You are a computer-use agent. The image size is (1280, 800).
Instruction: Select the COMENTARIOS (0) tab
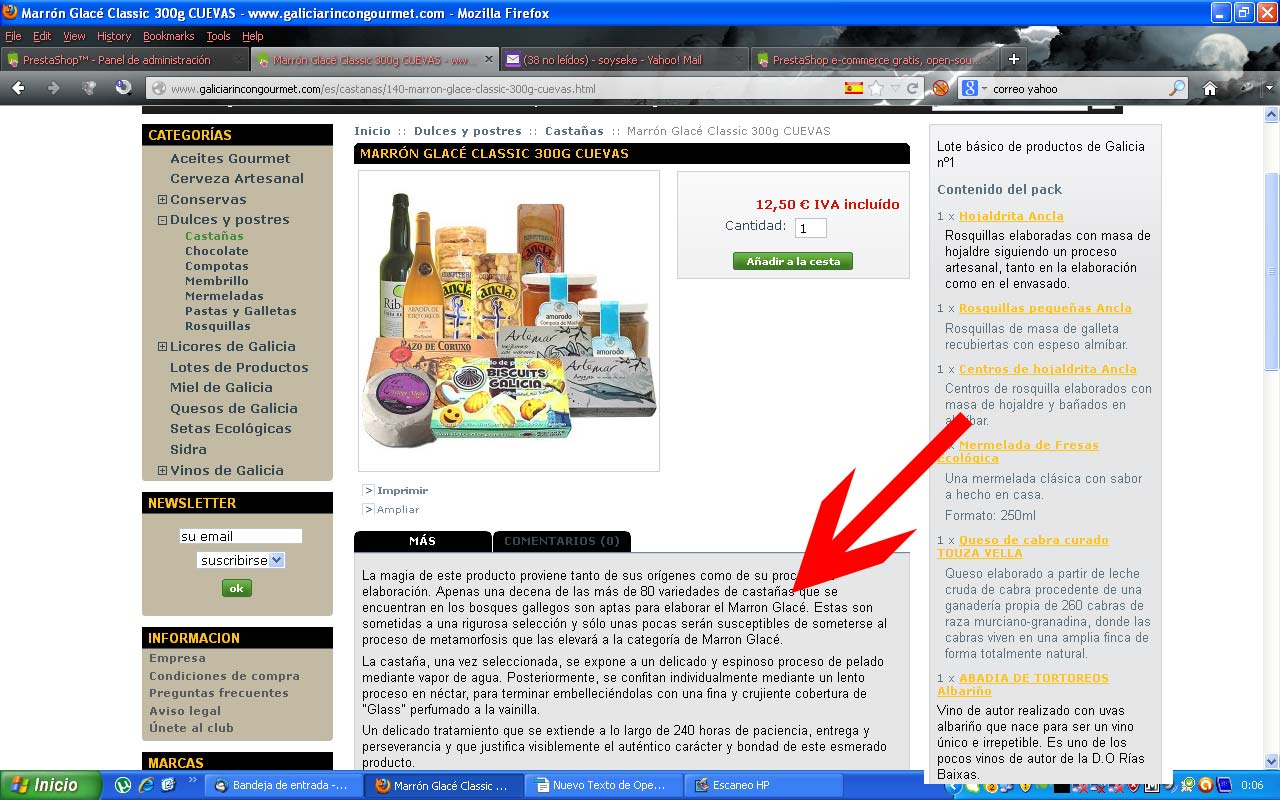(x=562, y=541)
